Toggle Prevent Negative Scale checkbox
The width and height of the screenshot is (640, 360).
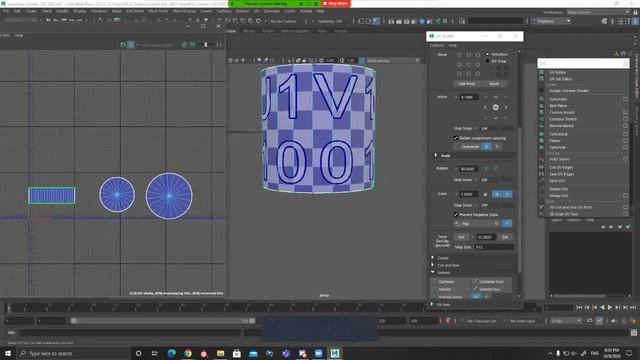click(456, 214)
